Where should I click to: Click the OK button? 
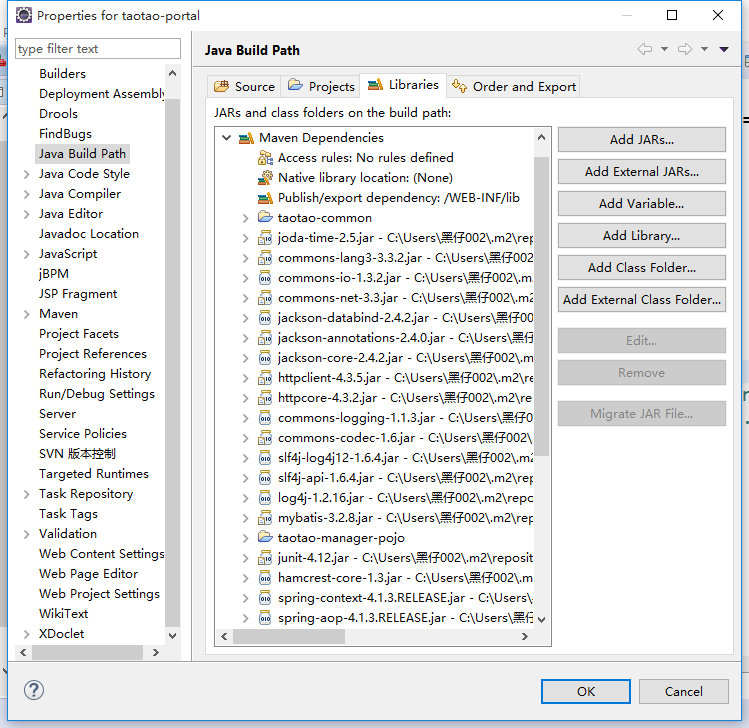pyautogui.click(x=586, y=691)
